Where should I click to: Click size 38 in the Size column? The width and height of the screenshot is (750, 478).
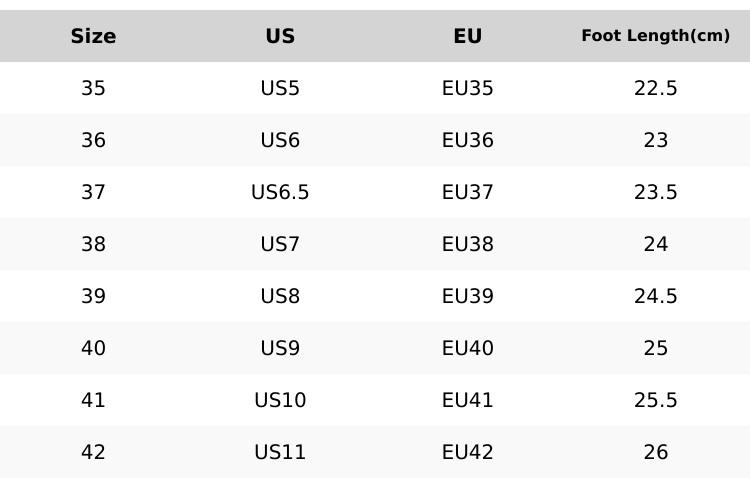[93, 245]
